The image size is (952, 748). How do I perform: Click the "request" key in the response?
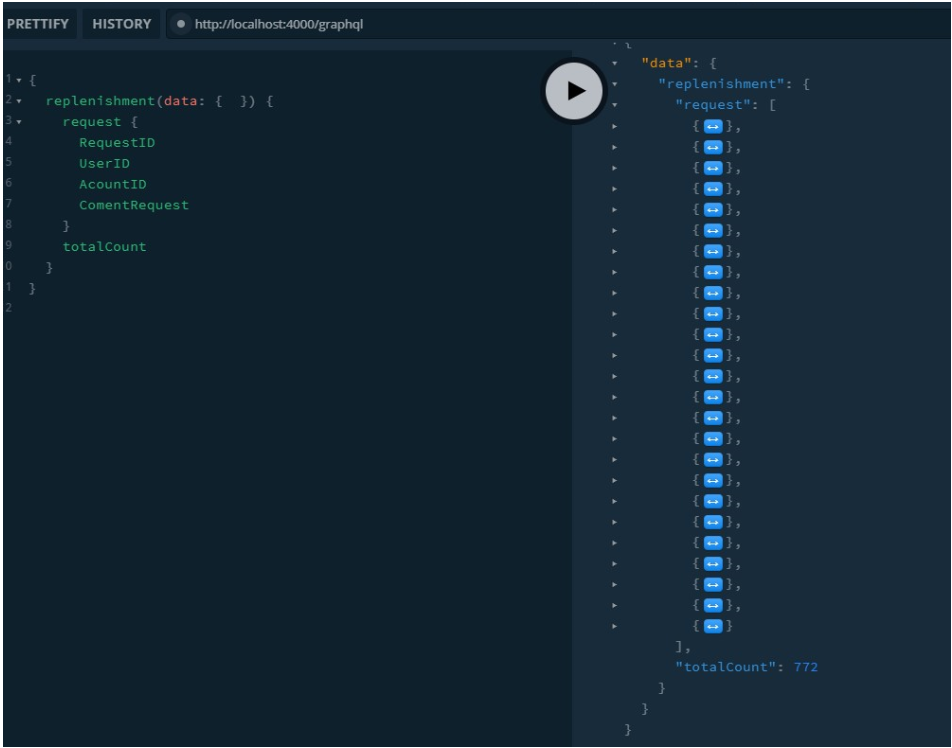coord(713,105)
